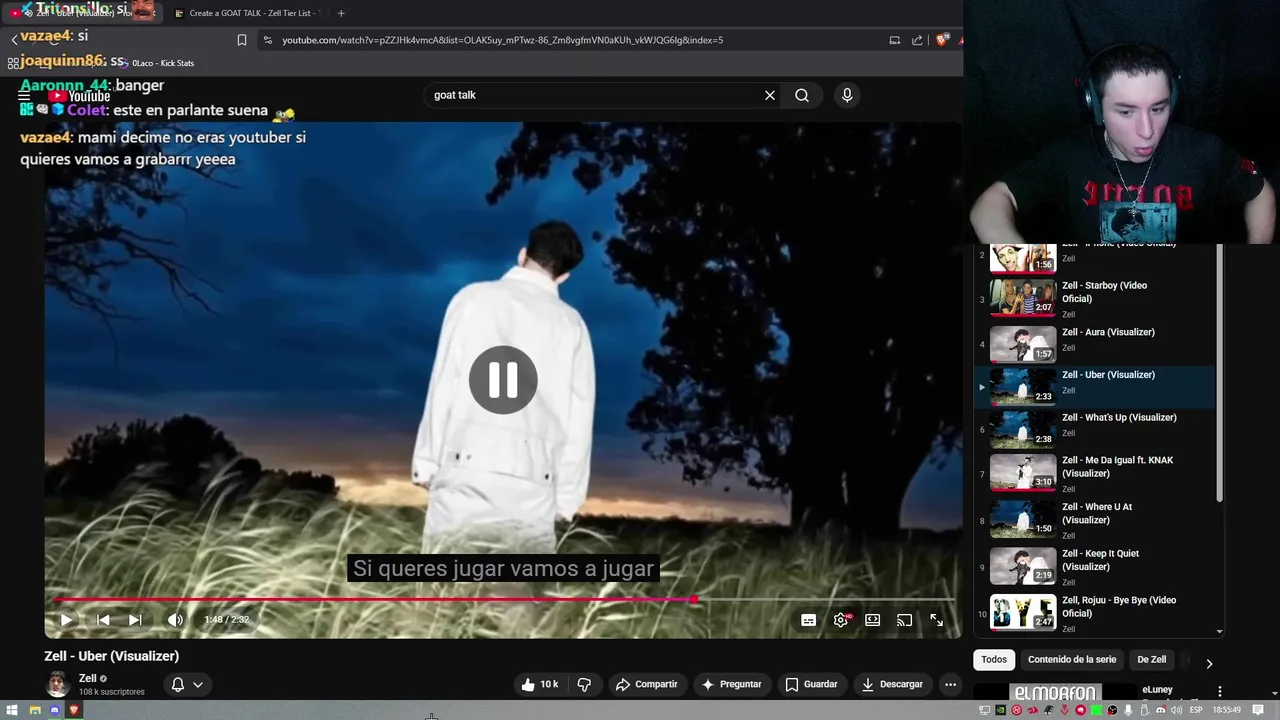The height and width of the screenshot is (720, 1280).
Task: Like the video with thumbs up
Action: [x=539, y=684]
